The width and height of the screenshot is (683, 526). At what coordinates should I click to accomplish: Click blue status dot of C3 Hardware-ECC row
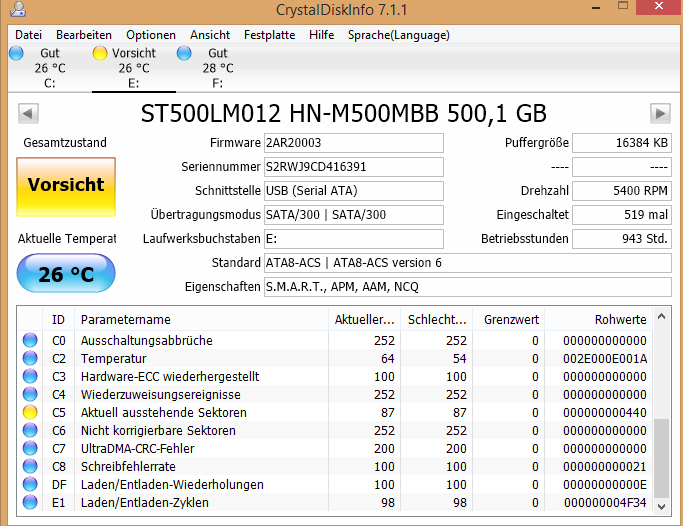[30, 376]
